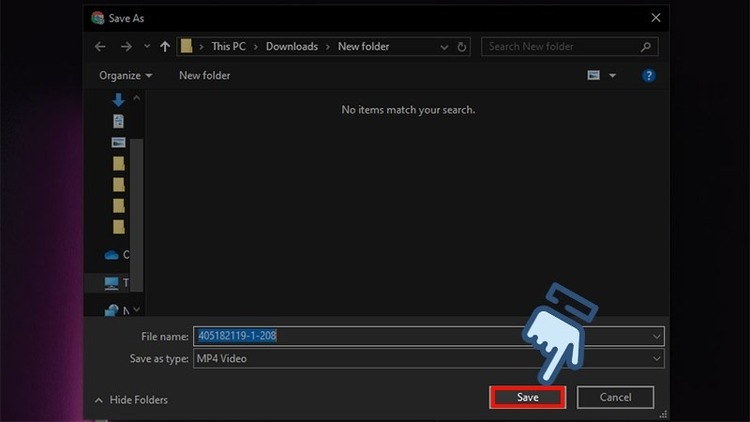Image resolution: width=750 pixels, height=422 pixels.
Task: Collapse the pane with Hide Folders
Action: [131, 400]
